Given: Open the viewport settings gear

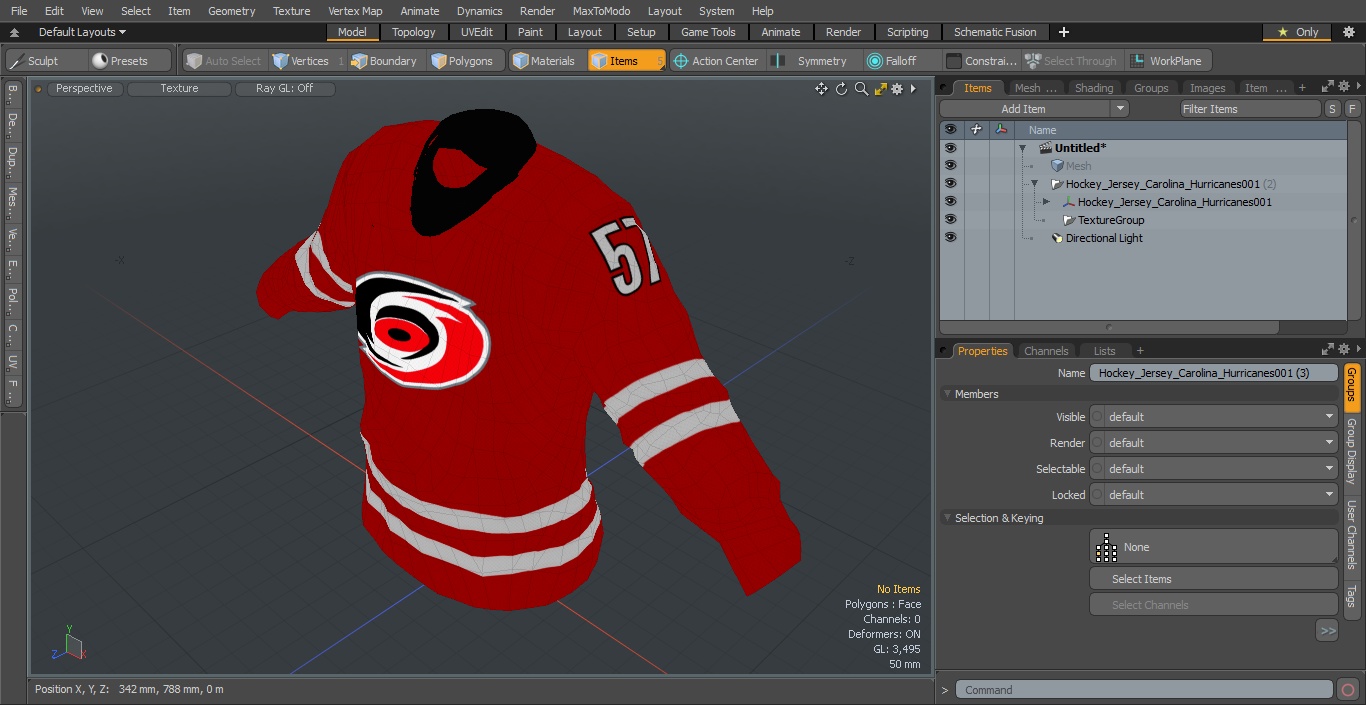Looking at the screenshot, I should [x=897, y=89].
